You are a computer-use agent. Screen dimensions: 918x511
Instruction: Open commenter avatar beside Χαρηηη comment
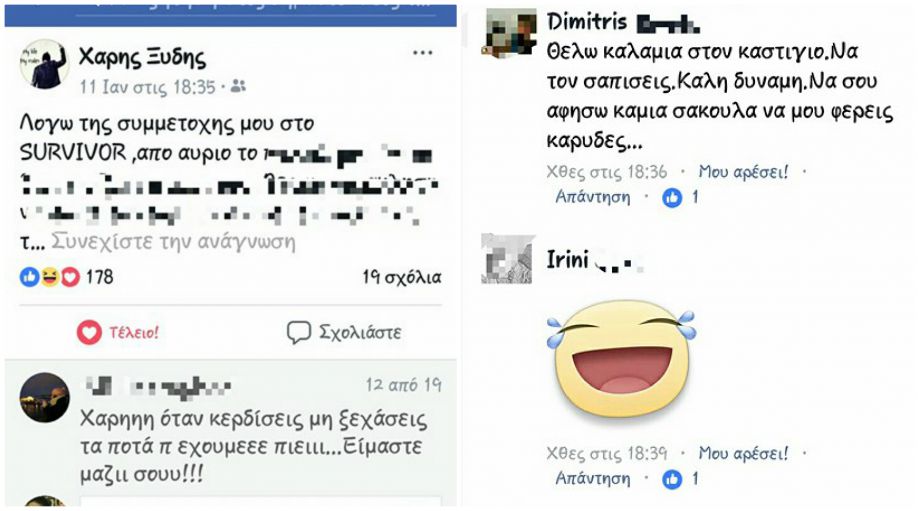(44, 397)
